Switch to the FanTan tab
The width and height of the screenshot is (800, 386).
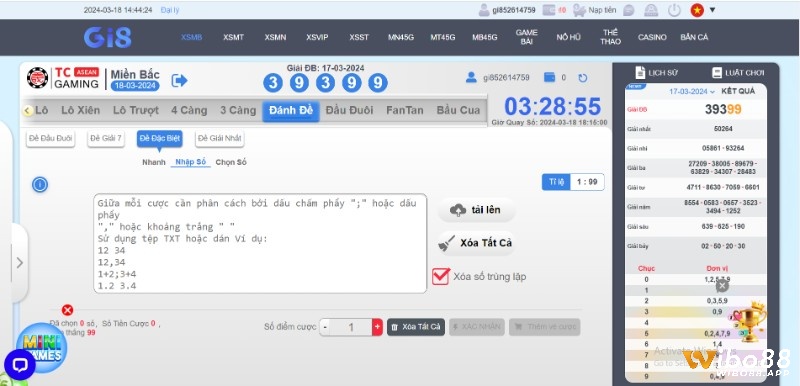[405, 110]
